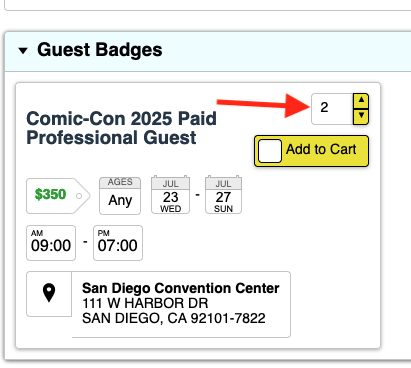This screenshot has width=411, height=368.
Task: Select the Jul 27 Sun calendar icon
Action: [x=223, y=195]
